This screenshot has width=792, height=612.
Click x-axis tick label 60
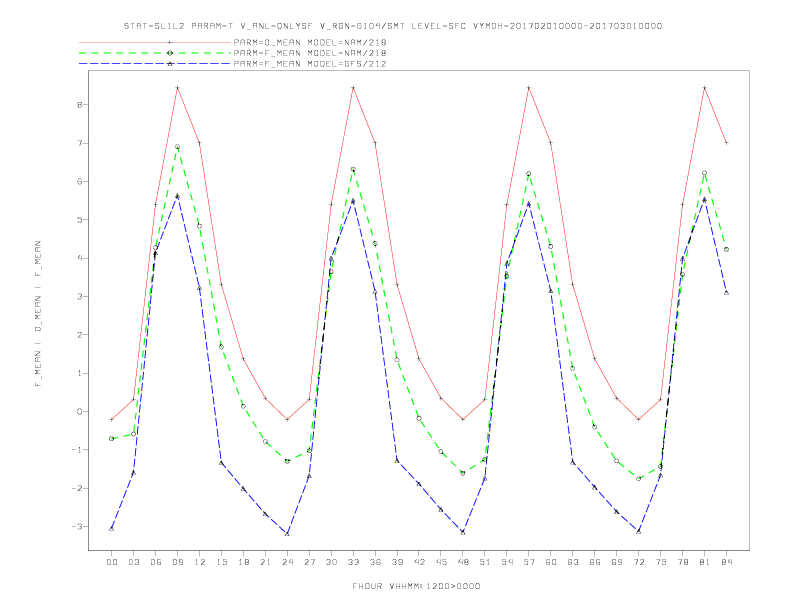point(551,562)
